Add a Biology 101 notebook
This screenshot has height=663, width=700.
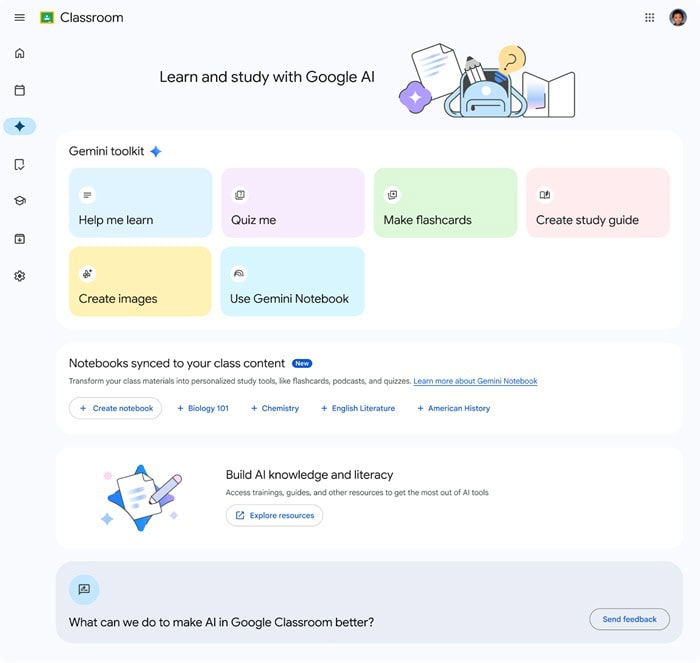203,408
